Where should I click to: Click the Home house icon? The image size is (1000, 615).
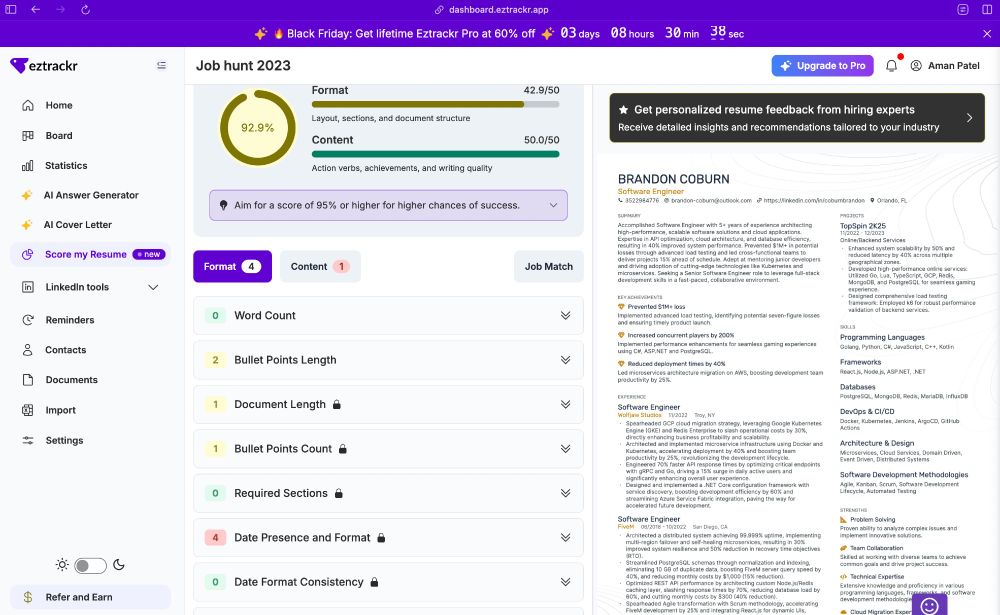27,105
